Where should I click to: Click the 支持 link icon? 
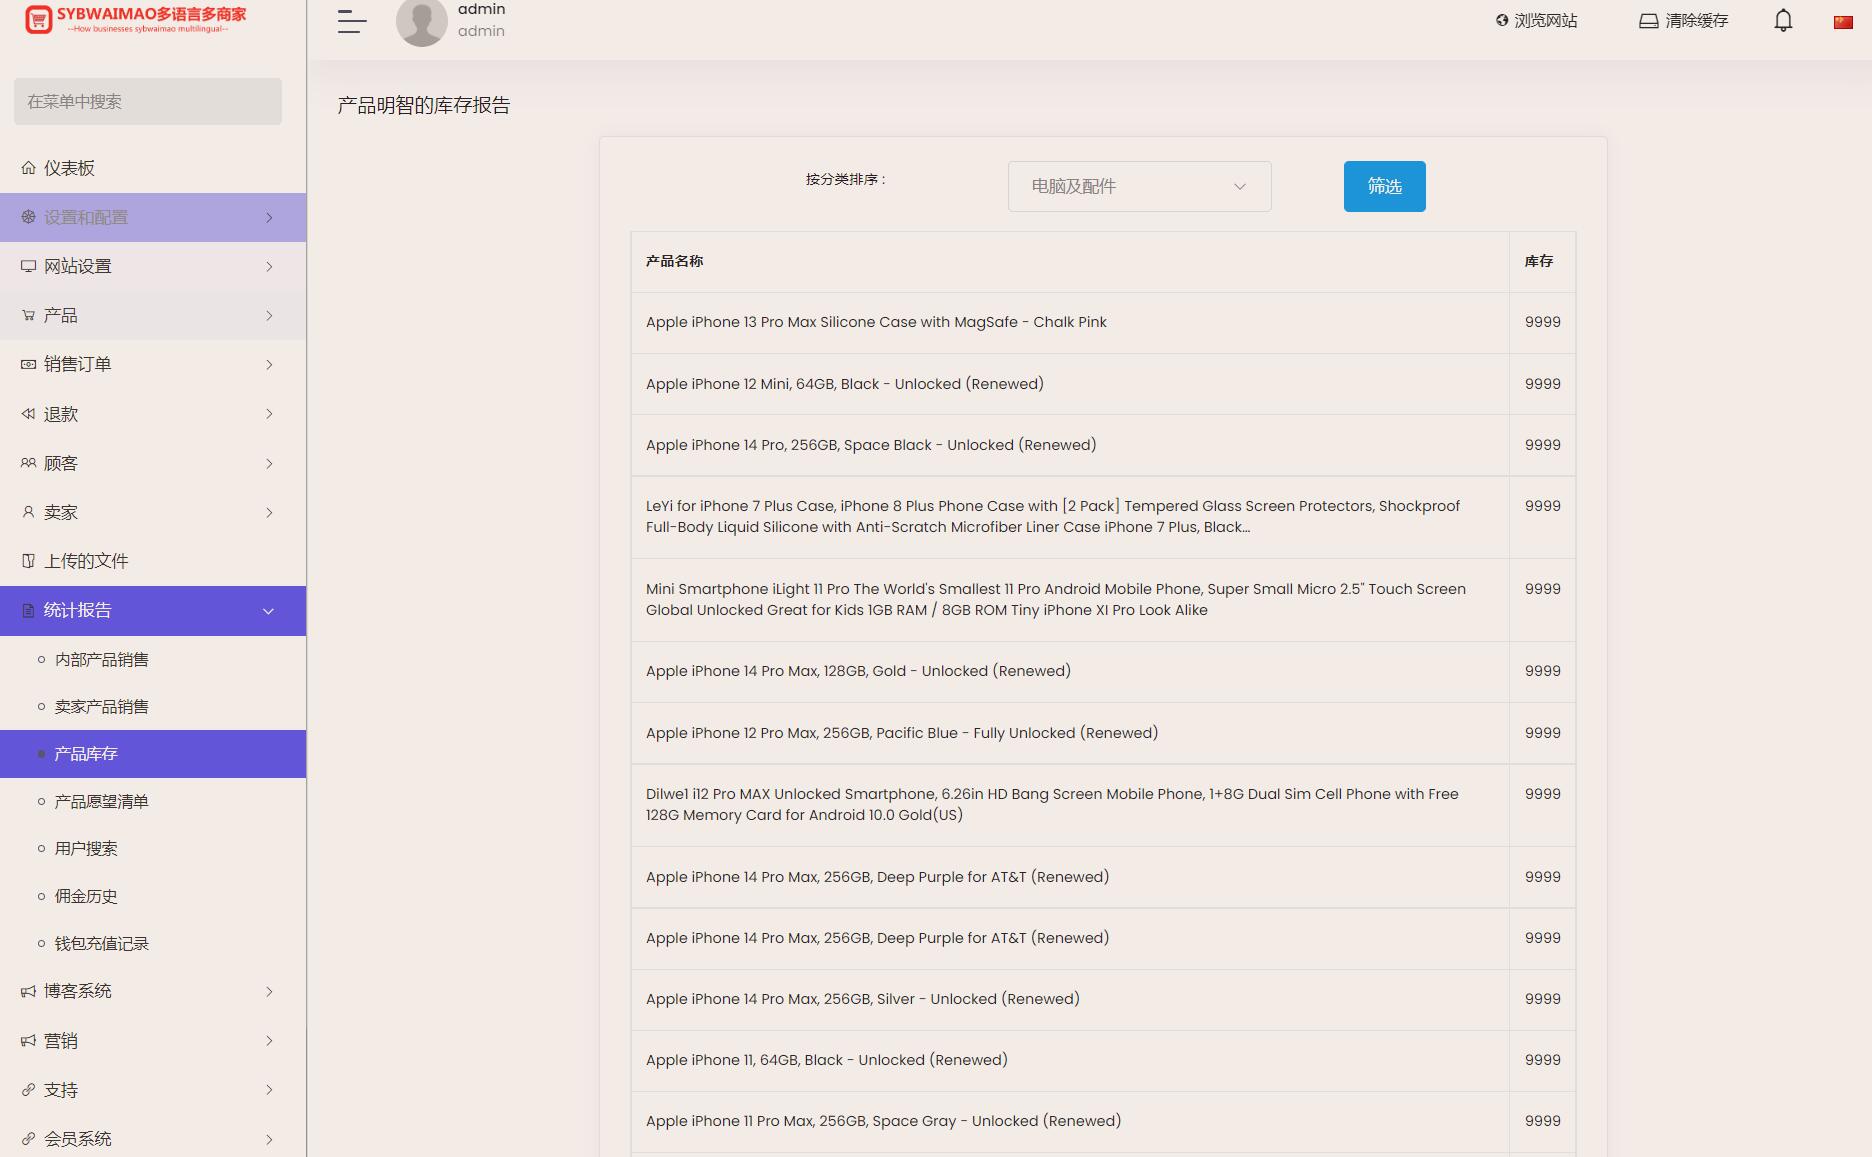tap(28, 1090)
